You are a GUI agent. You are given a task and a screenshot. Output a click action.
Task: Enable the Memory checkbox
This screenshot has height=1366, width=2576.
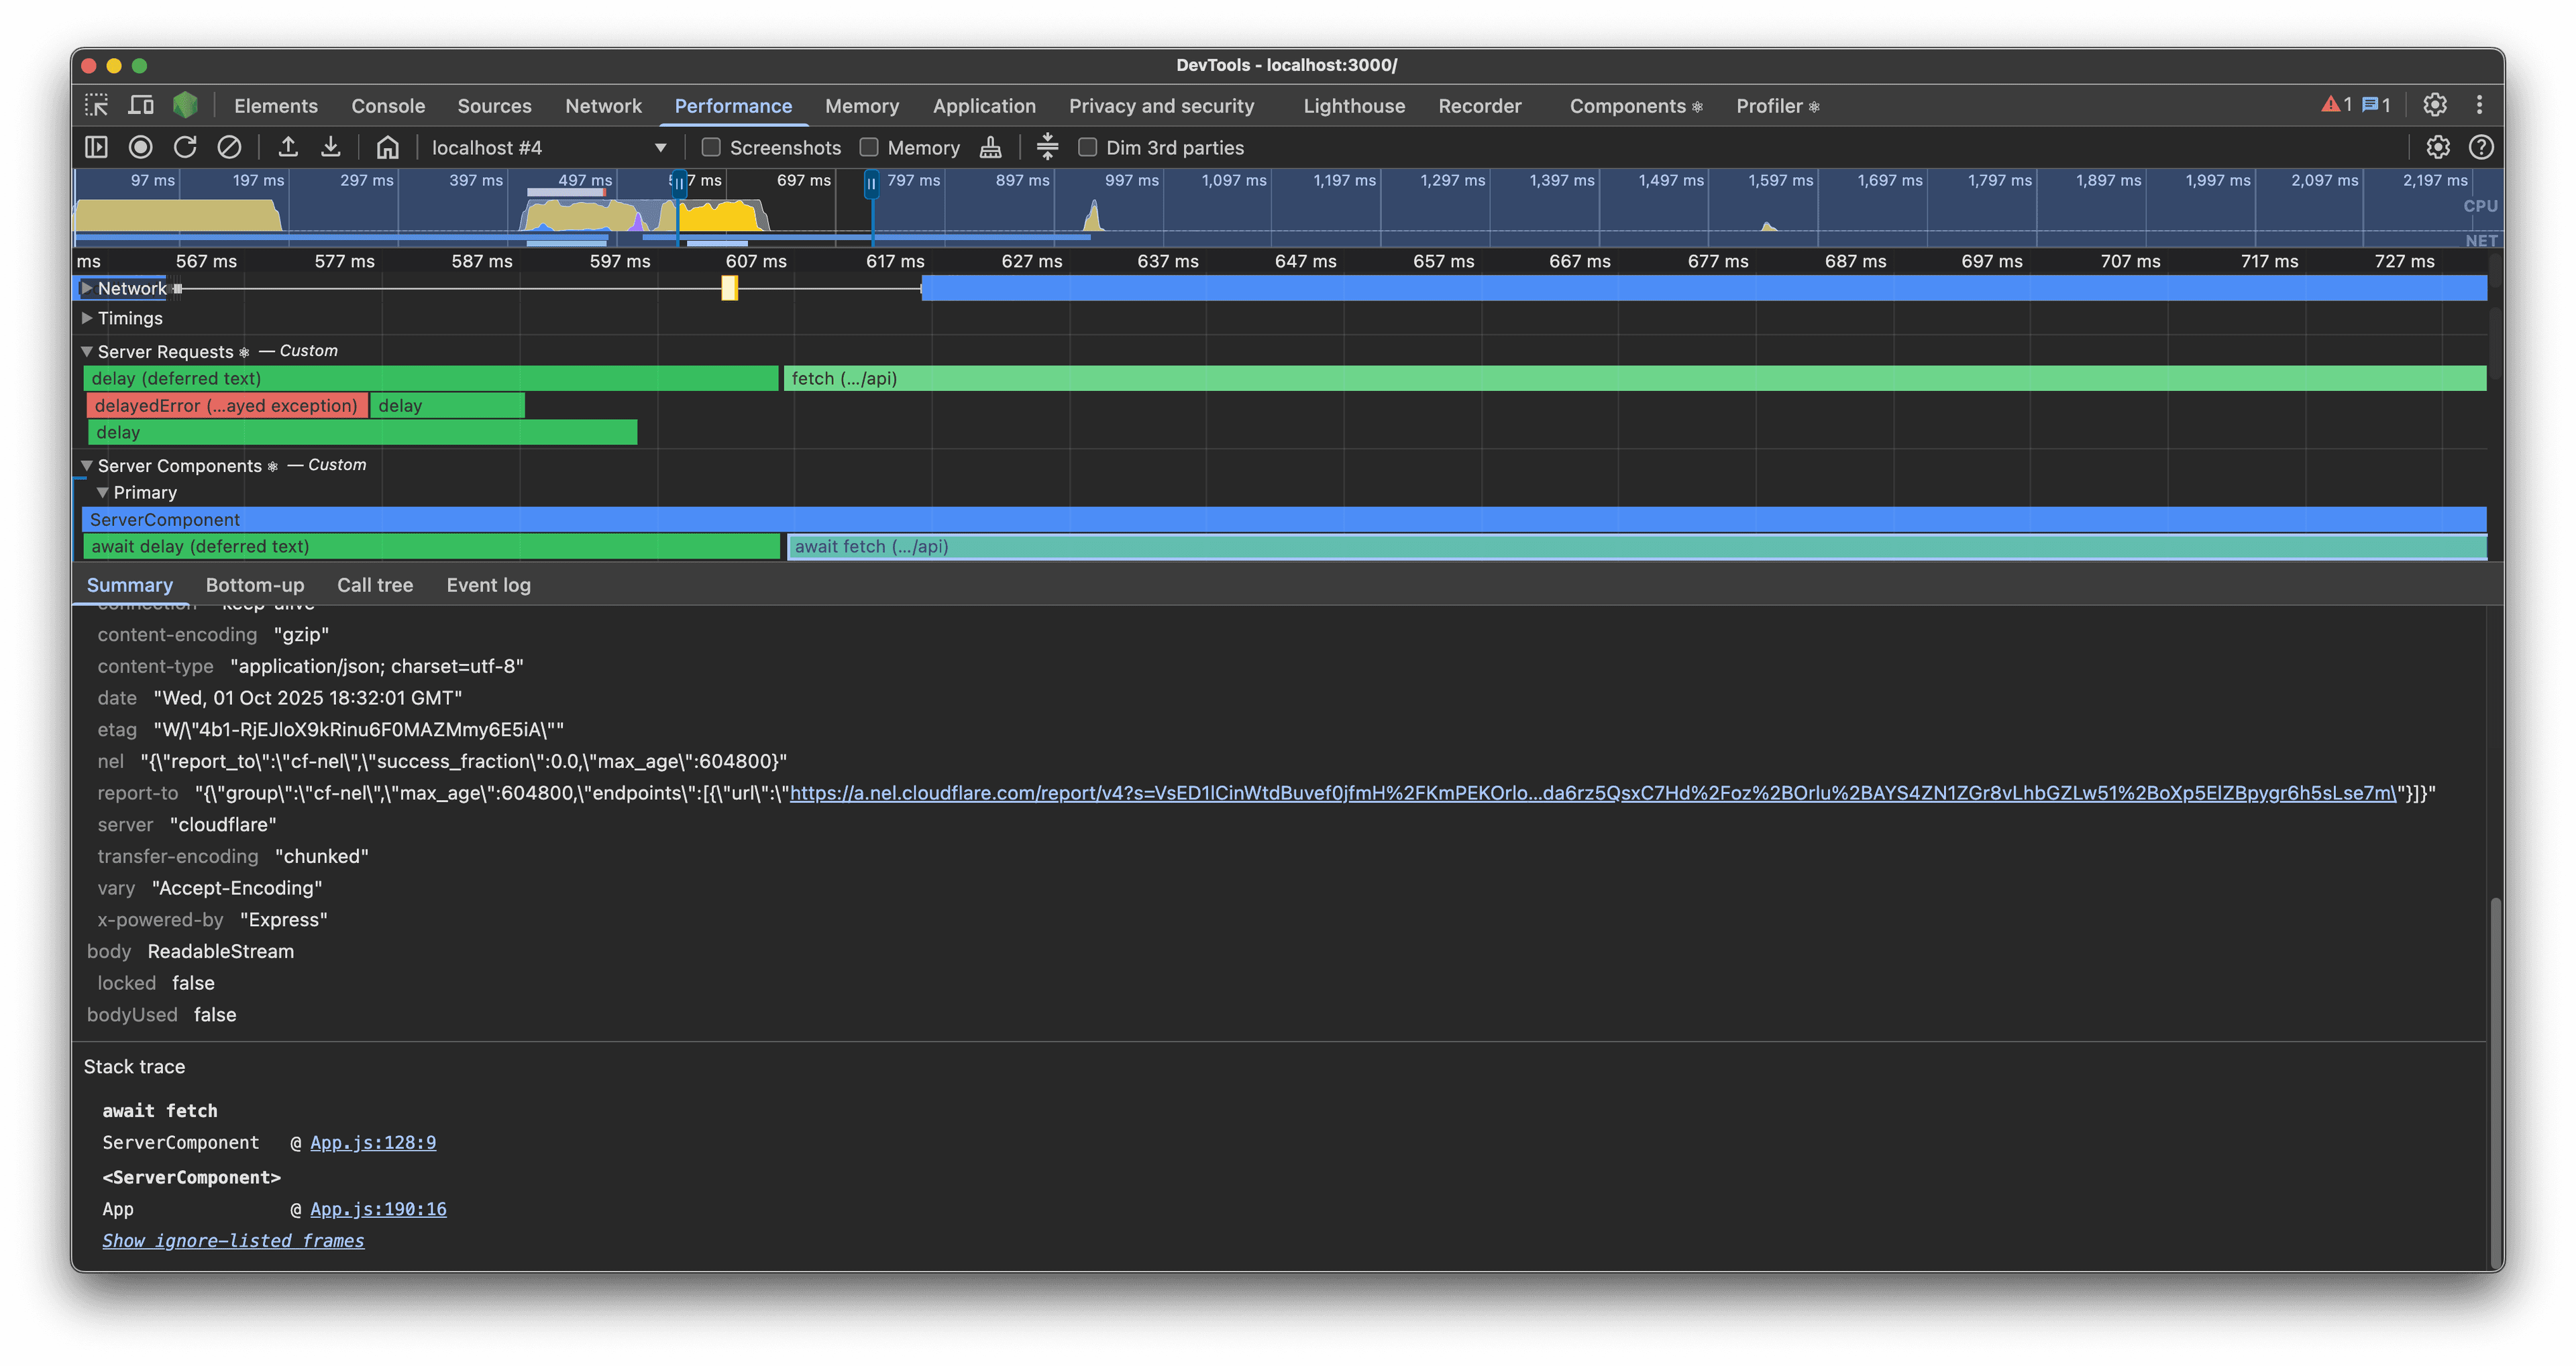[869, 147]
